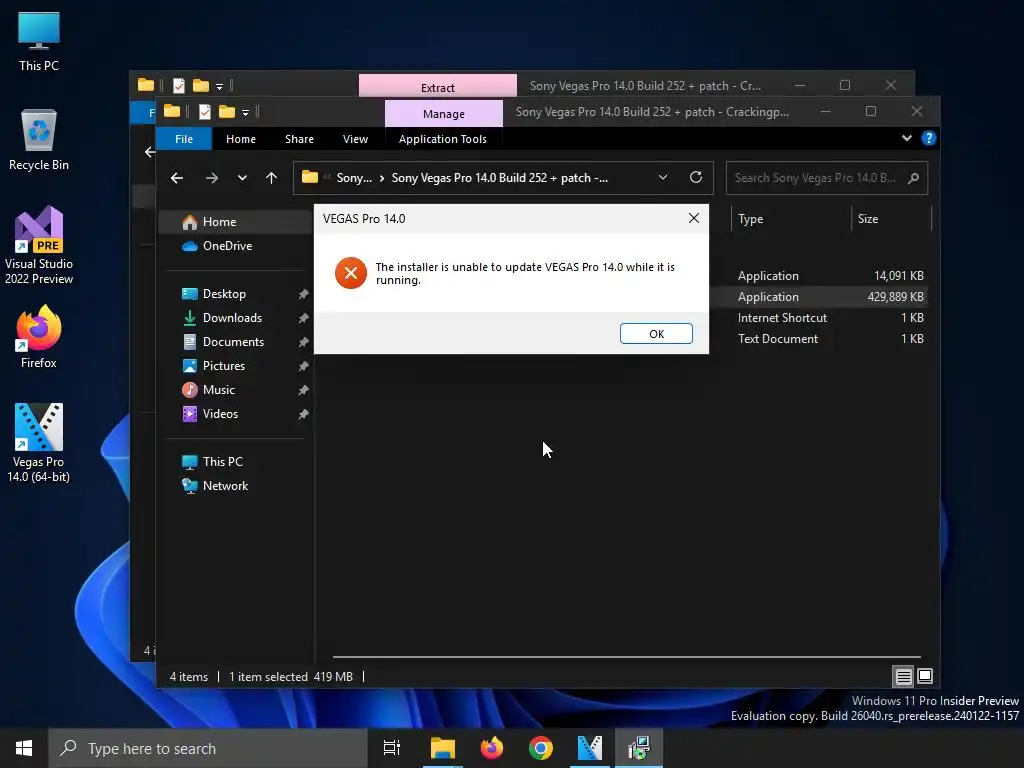Click New folder quick access icon
This screenshot has height=768, width=1024.
tap(227, 112)
